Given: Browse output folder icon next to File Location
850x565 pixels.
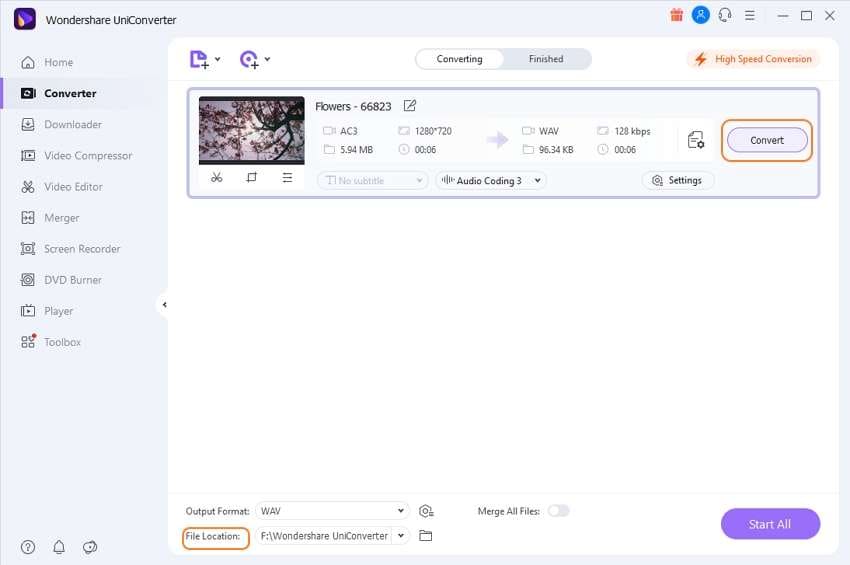Looking at the screenshot, I should pos(426,536).
